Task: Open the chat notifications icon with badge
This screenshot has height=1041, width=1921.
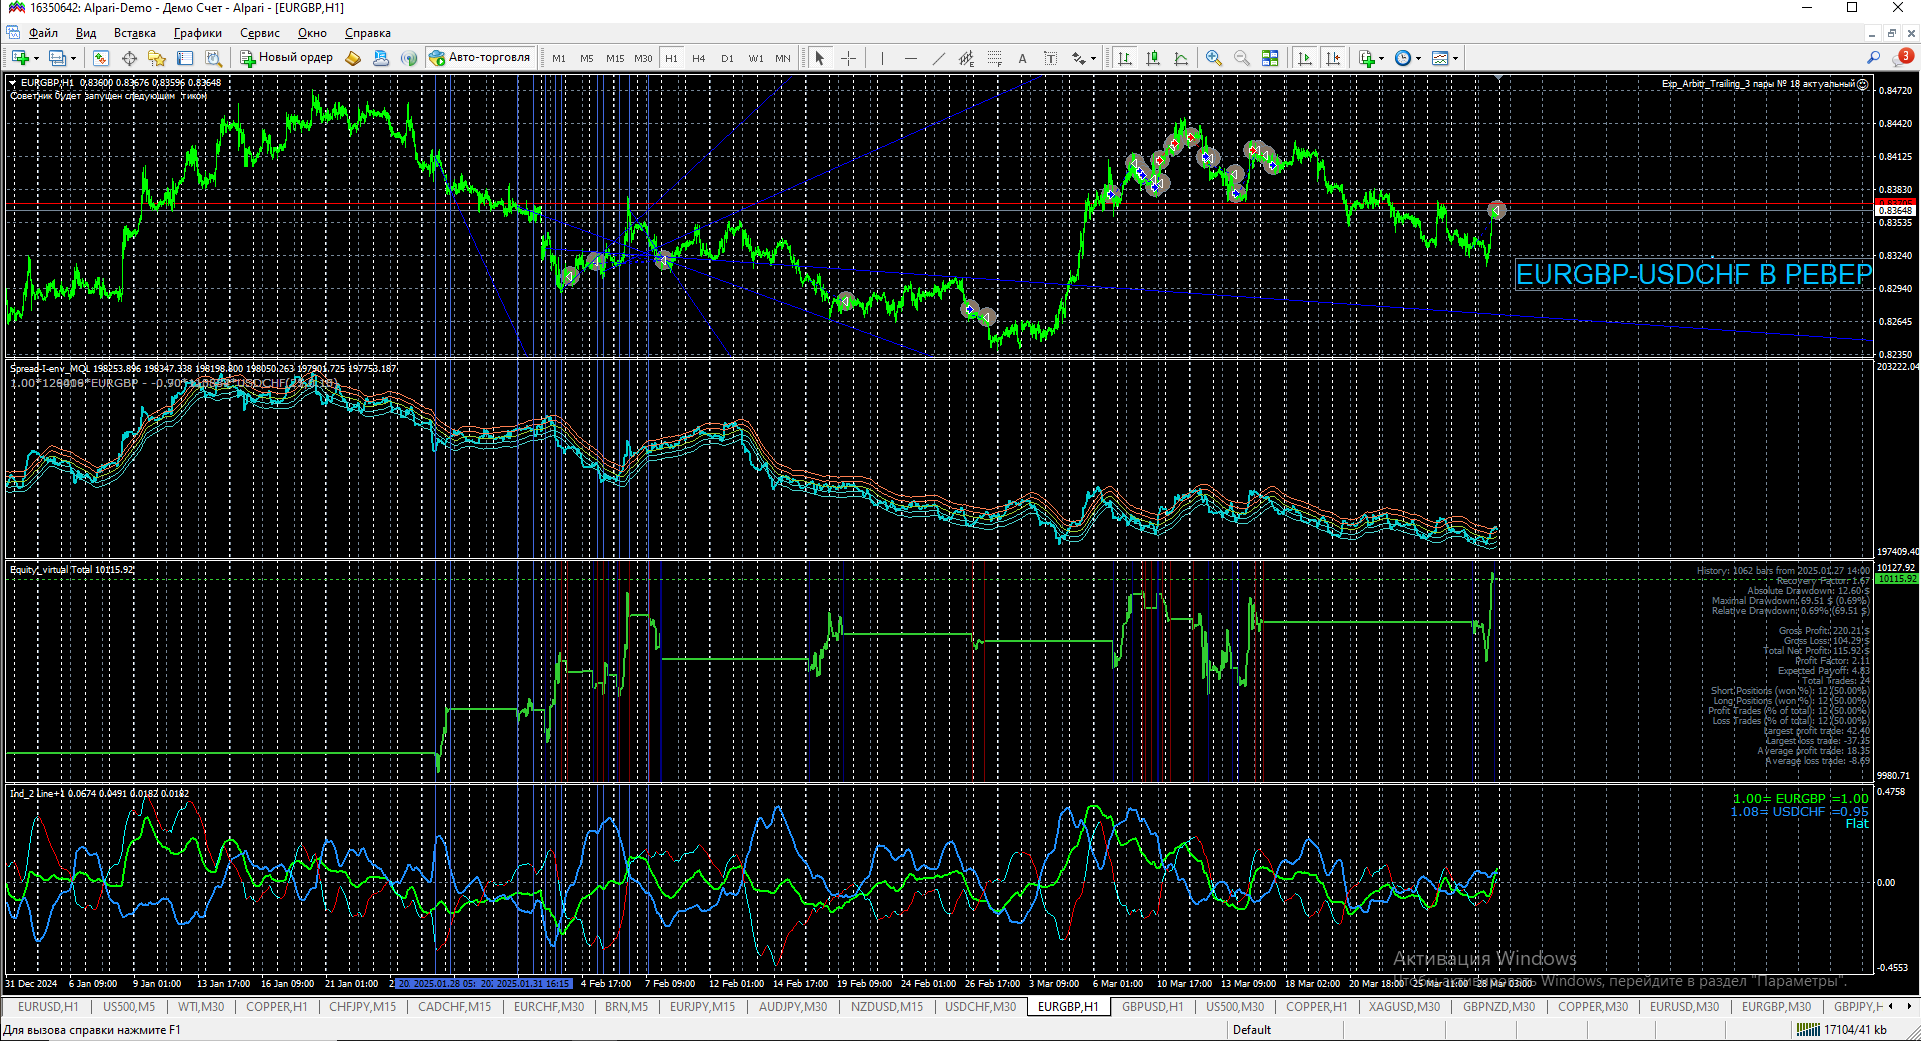Action: (x=1903, y=58)
